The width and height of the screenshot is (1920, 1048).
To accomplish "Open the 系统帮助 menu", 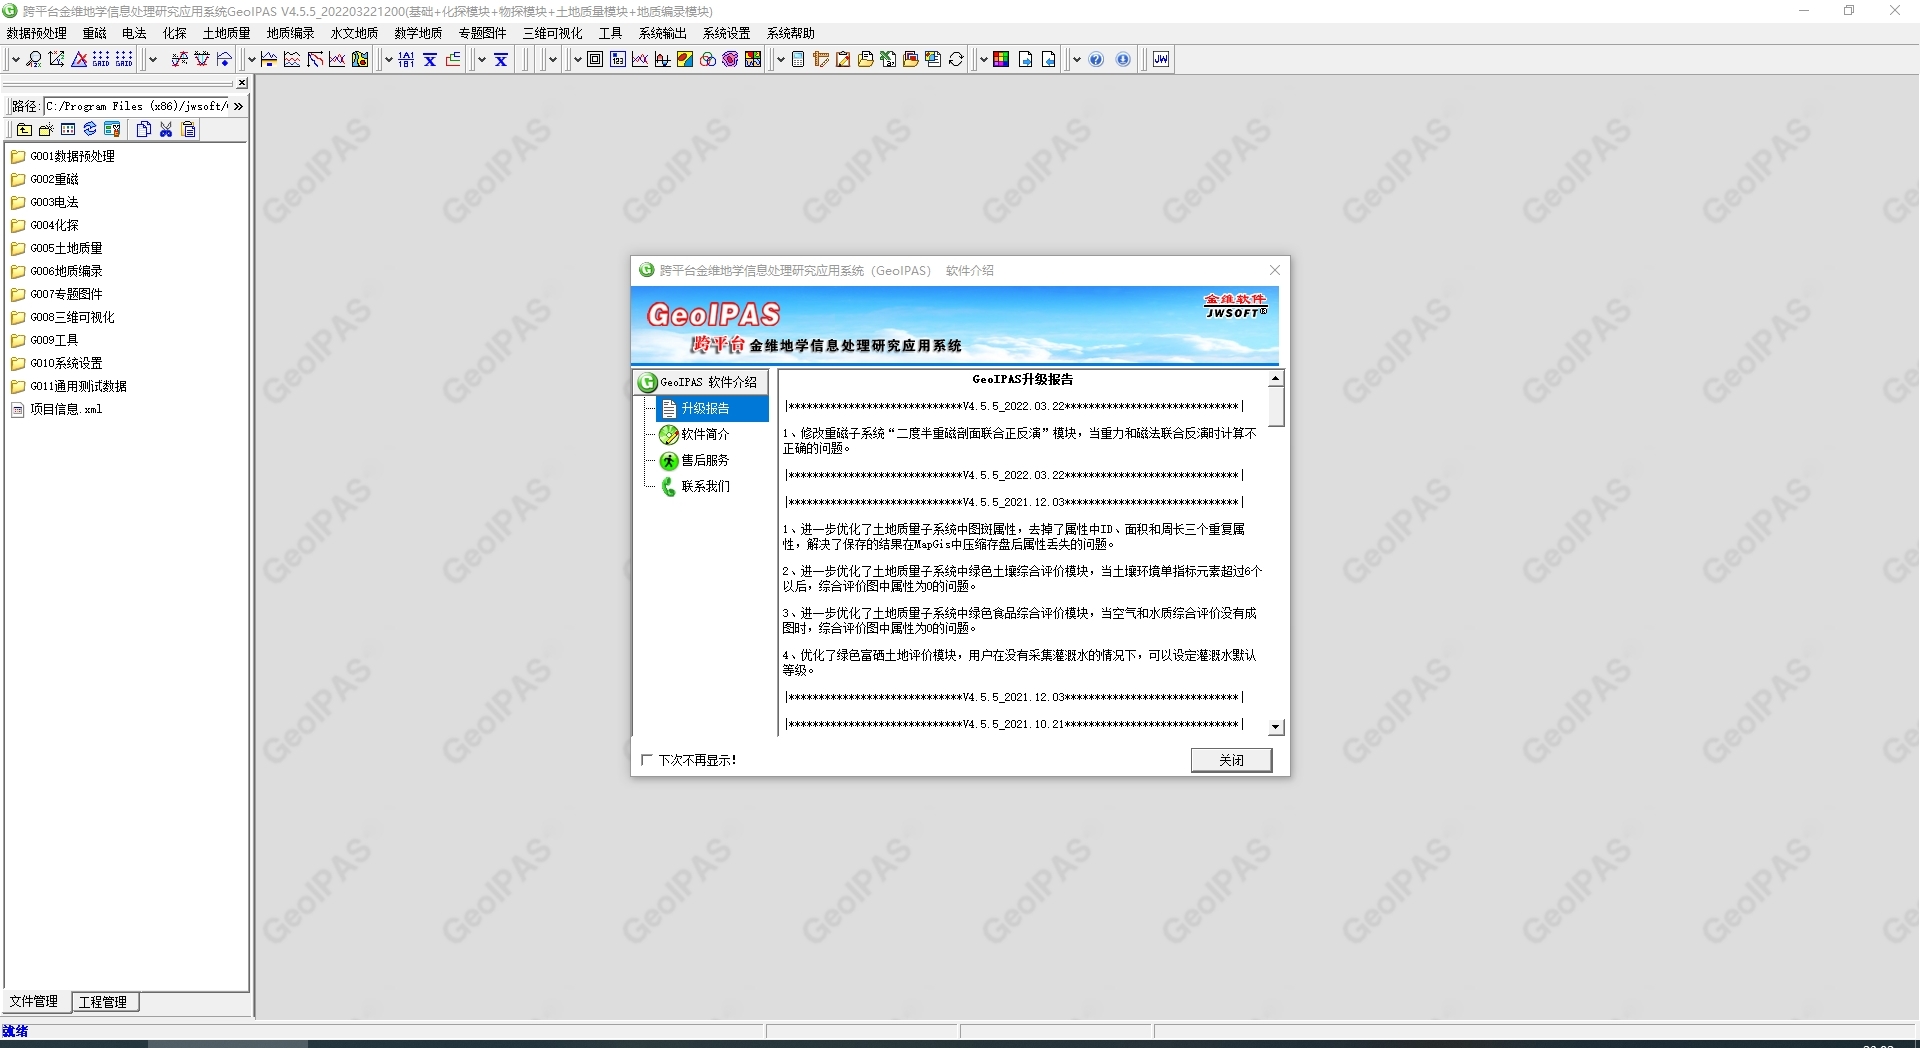I will [x=790, y=33].
